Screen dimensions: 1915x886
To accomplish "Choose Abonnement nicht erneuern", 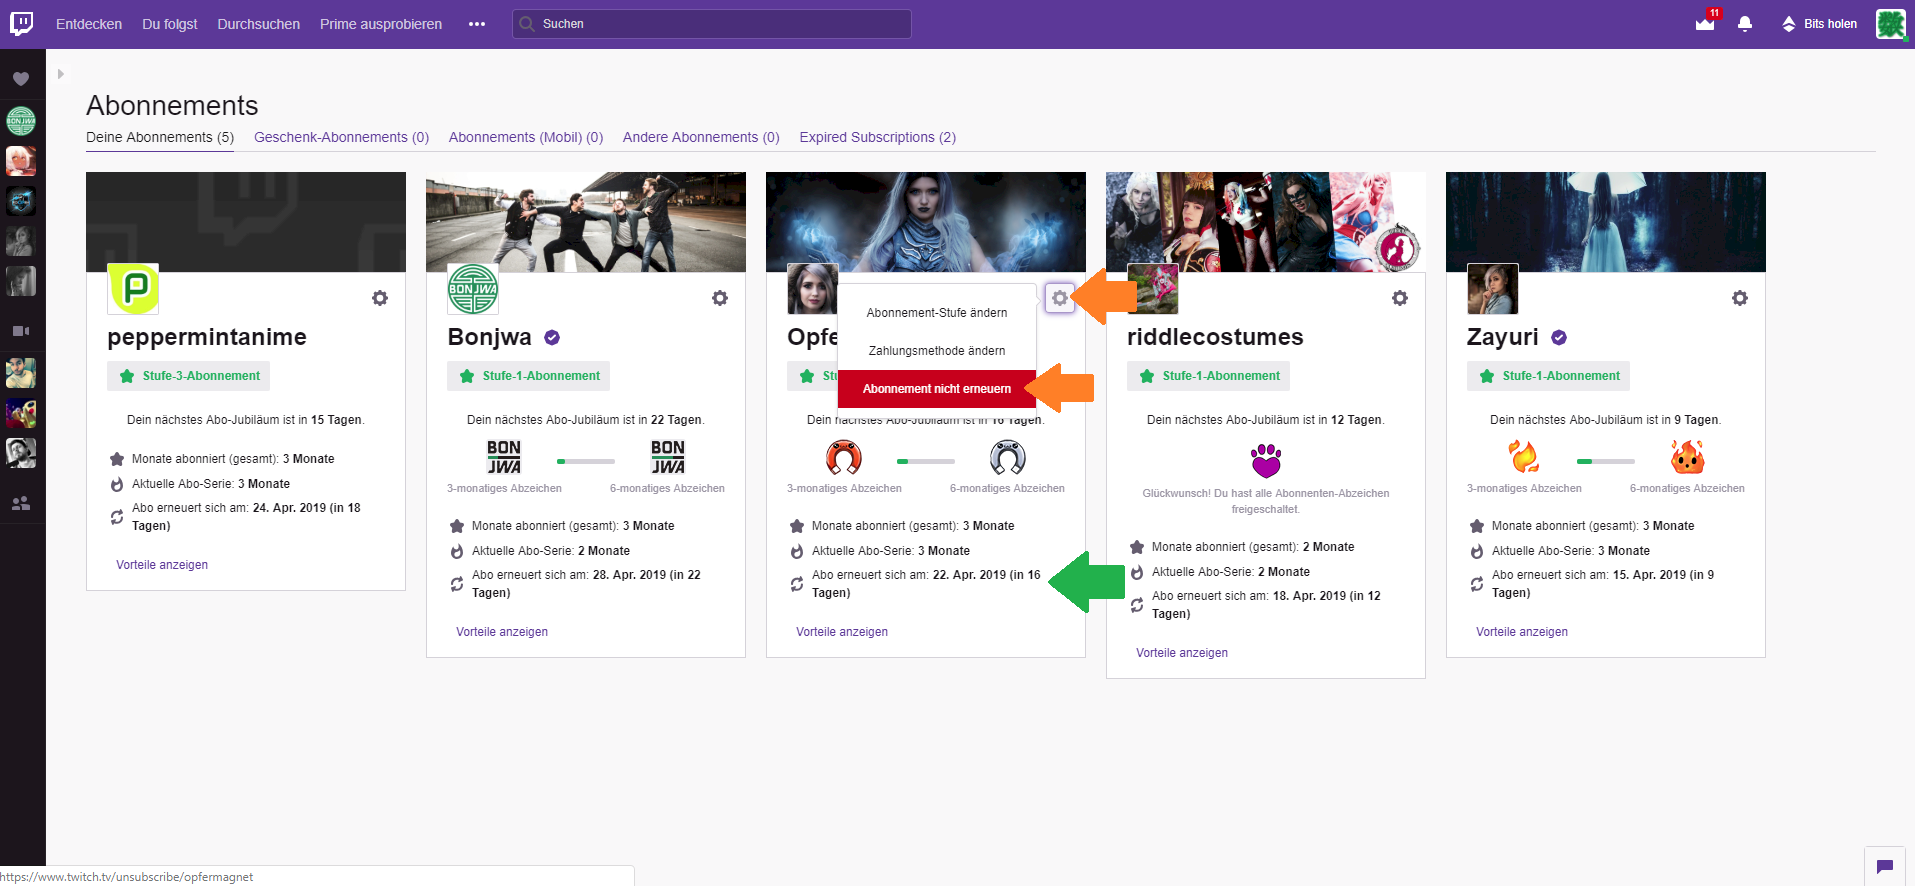I will [937, 389].
